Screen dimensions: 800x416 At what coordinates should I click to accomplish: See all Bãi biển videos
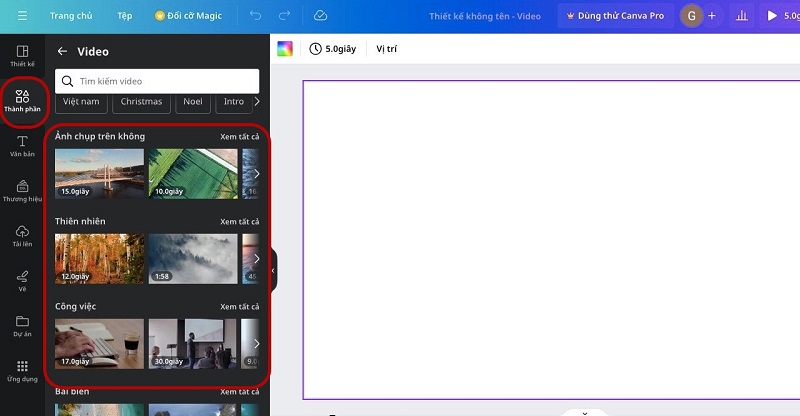pos(240,391)
